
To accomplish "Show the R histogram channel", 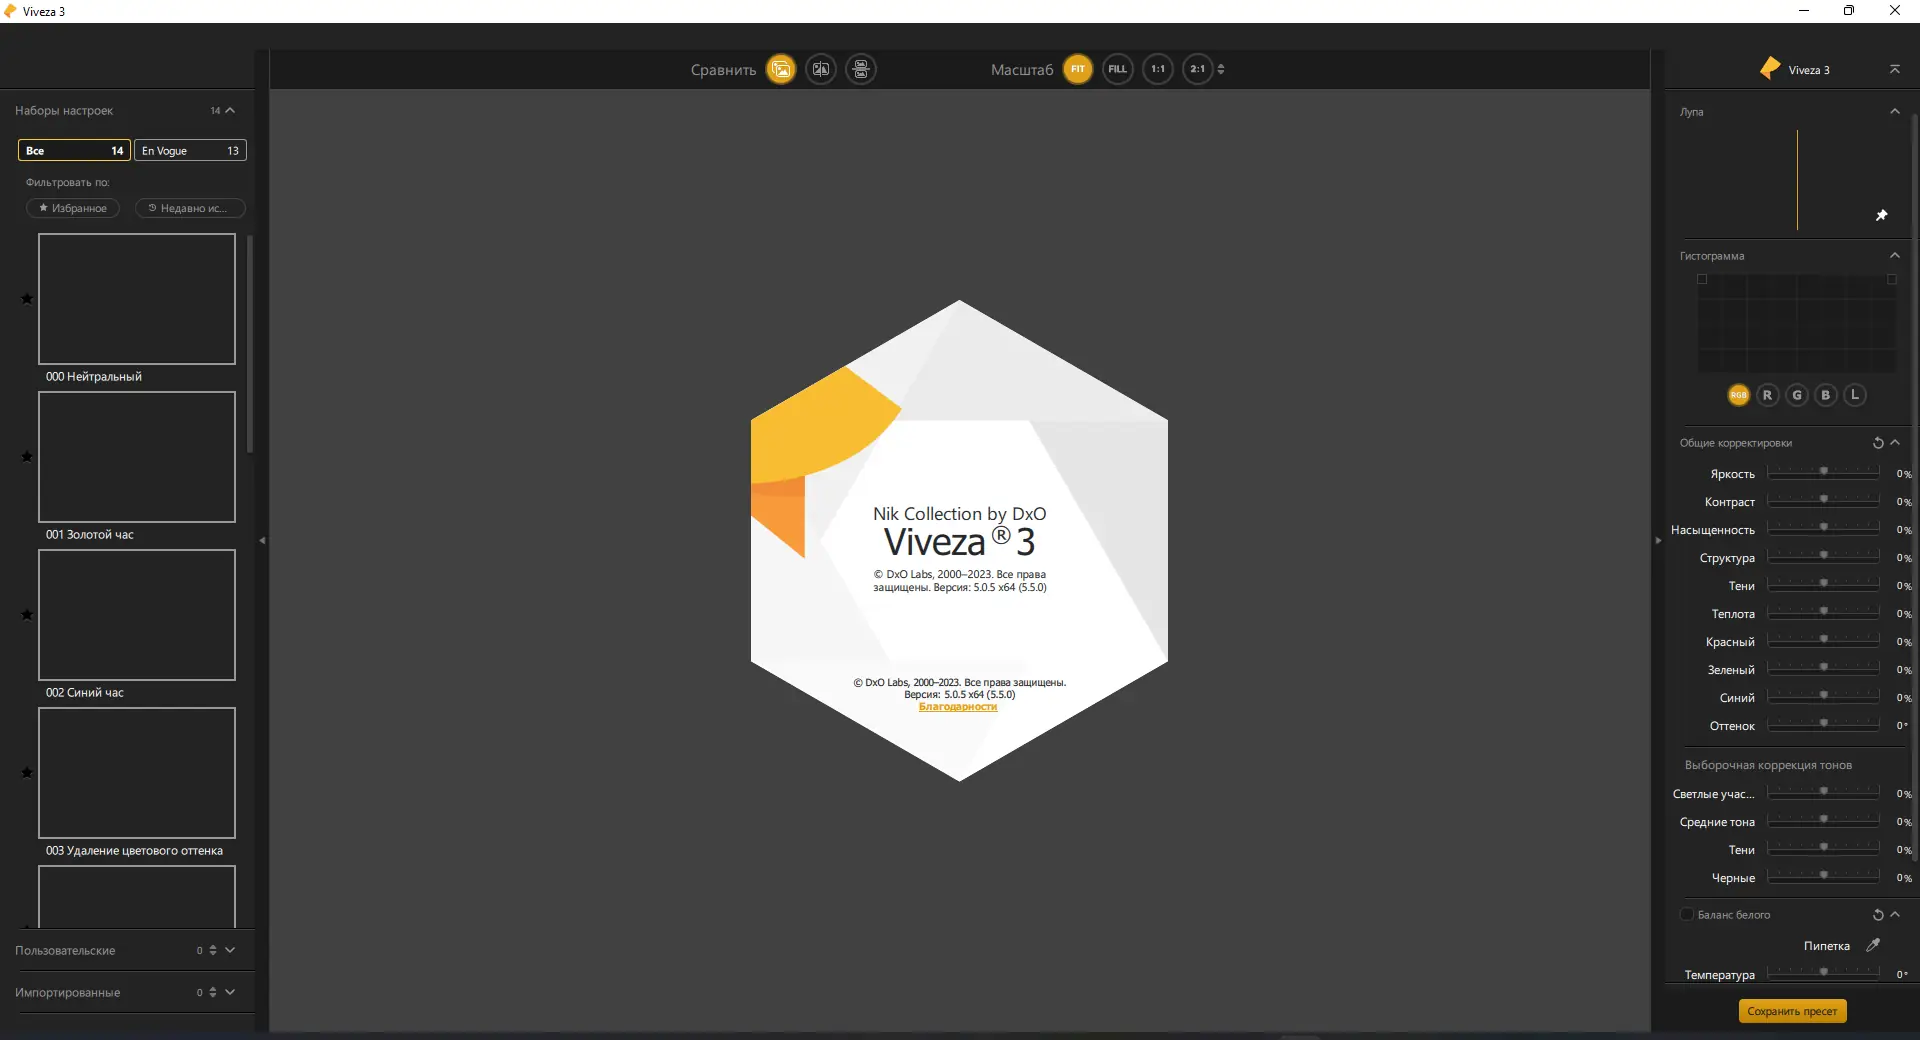I will tap(1767, 395).
